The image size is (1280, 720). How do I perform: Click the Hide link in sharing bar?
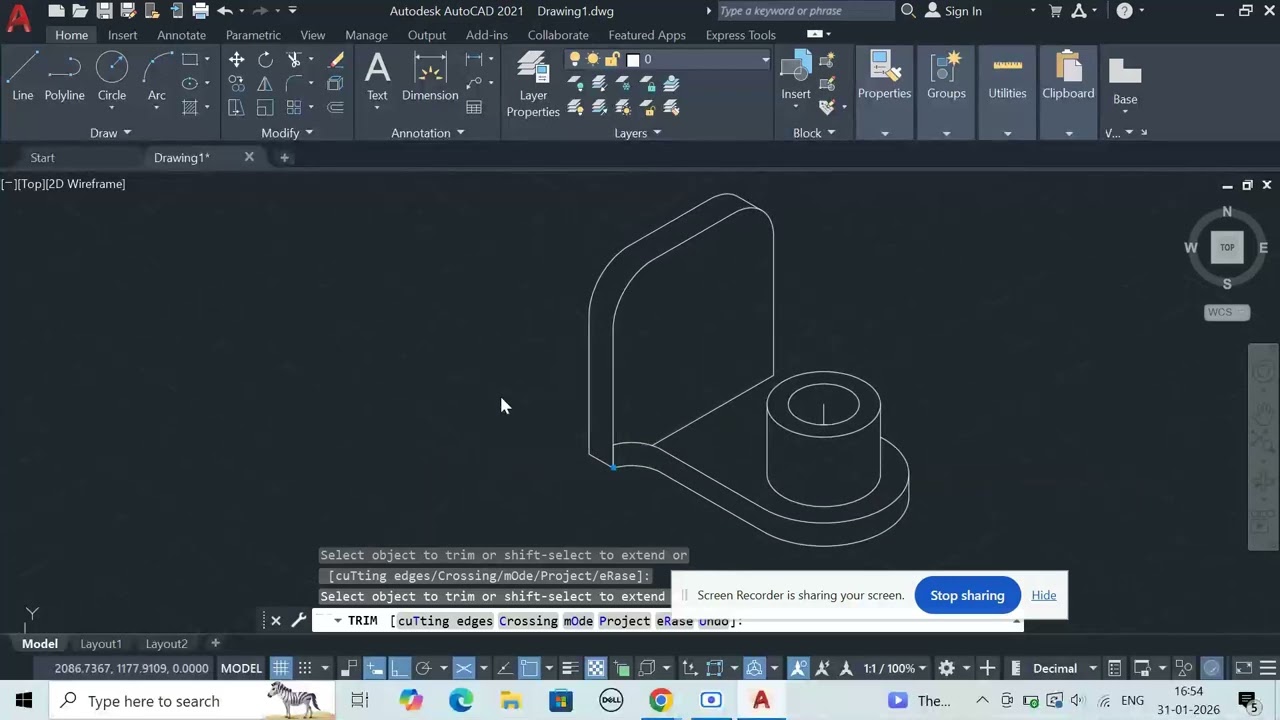pos(1043,595)
